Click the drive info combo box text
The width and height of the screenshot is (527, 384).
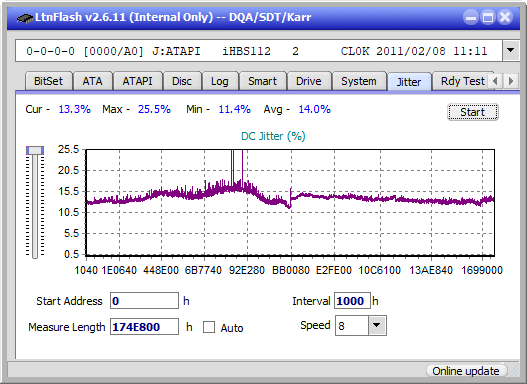257,51
